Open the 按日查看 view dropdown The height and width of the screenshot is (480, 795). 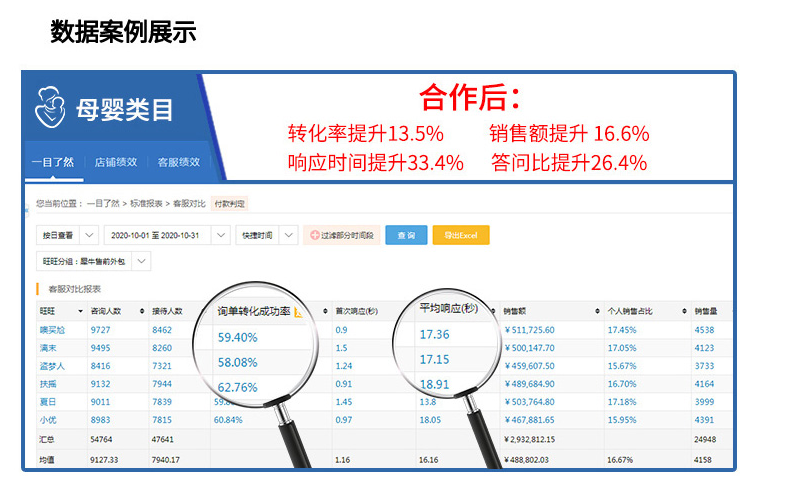point(67,235)
